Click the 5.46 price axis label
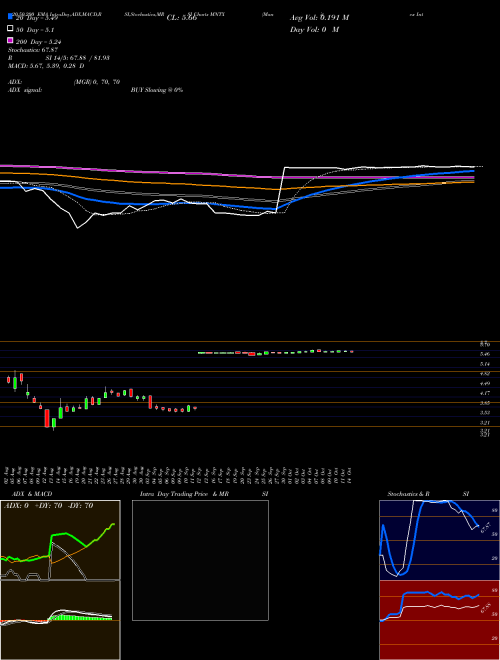Viewport: 500px width, 660px height. coord(484,354)
